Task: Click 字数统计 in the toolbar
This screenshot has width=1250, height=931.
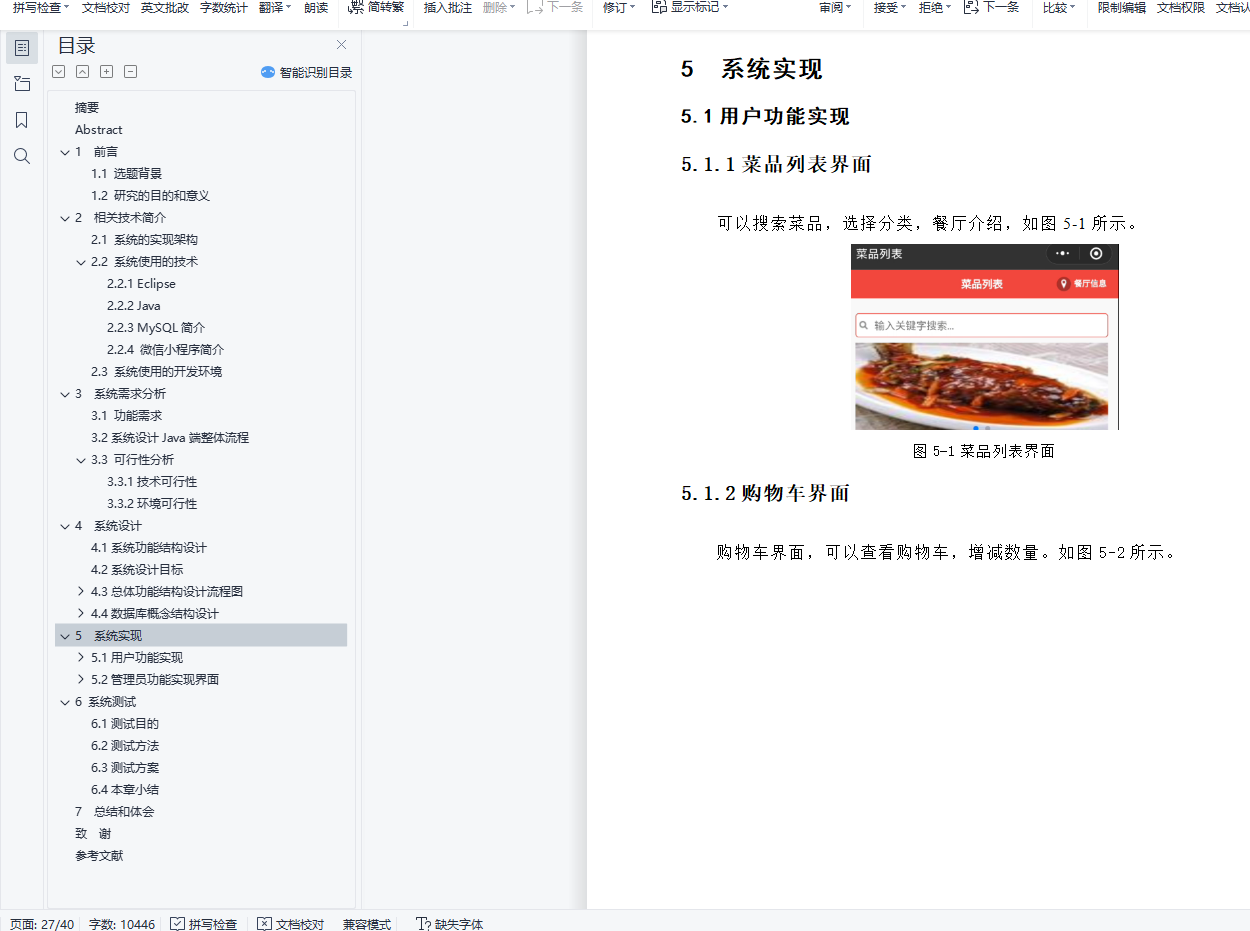Action: tap(223, 7)
